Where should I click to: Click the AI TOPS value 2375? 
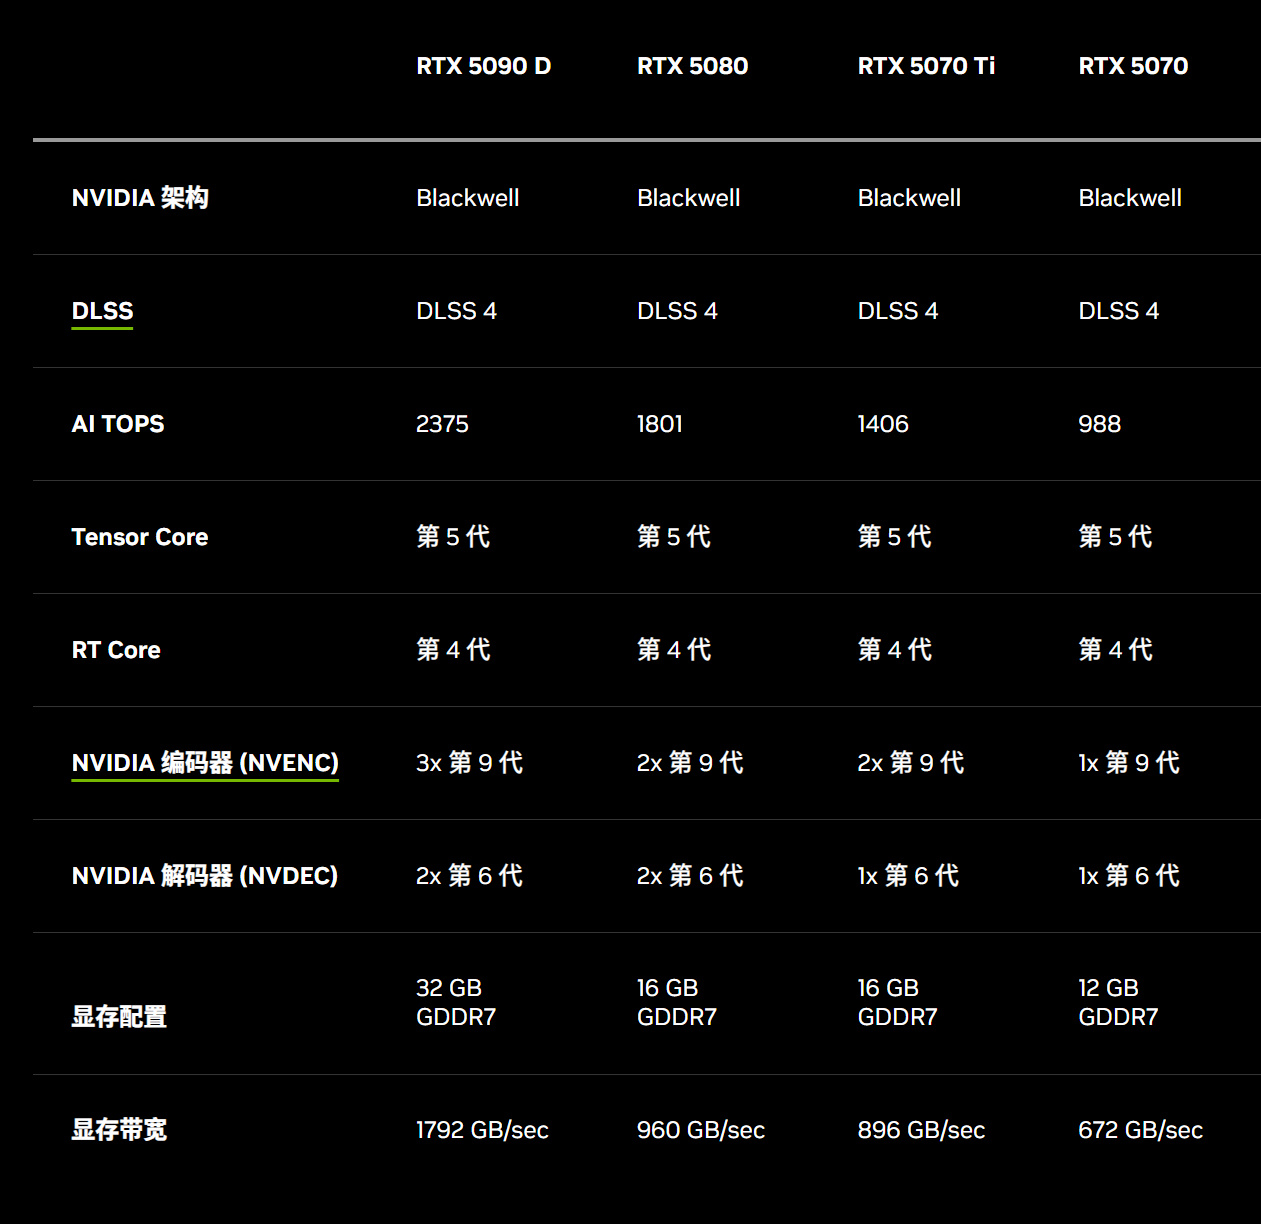tap(442, 424)
